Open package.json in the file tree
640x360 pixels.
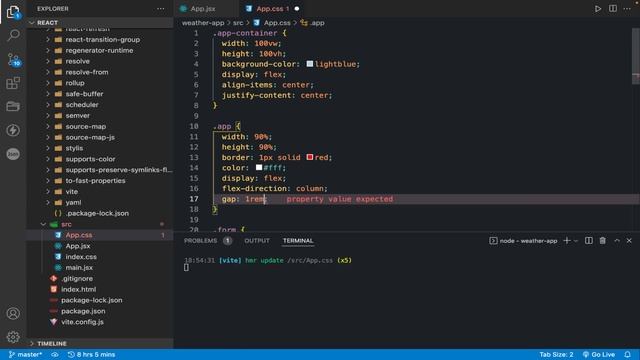pyautogui.click(x=83, y=311)
